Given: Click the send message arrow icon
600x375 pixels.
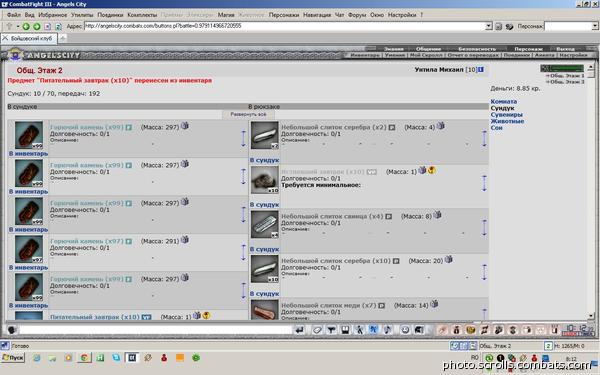Looking at the screenshot, I should pyautogui.click(x=300, y=329).
